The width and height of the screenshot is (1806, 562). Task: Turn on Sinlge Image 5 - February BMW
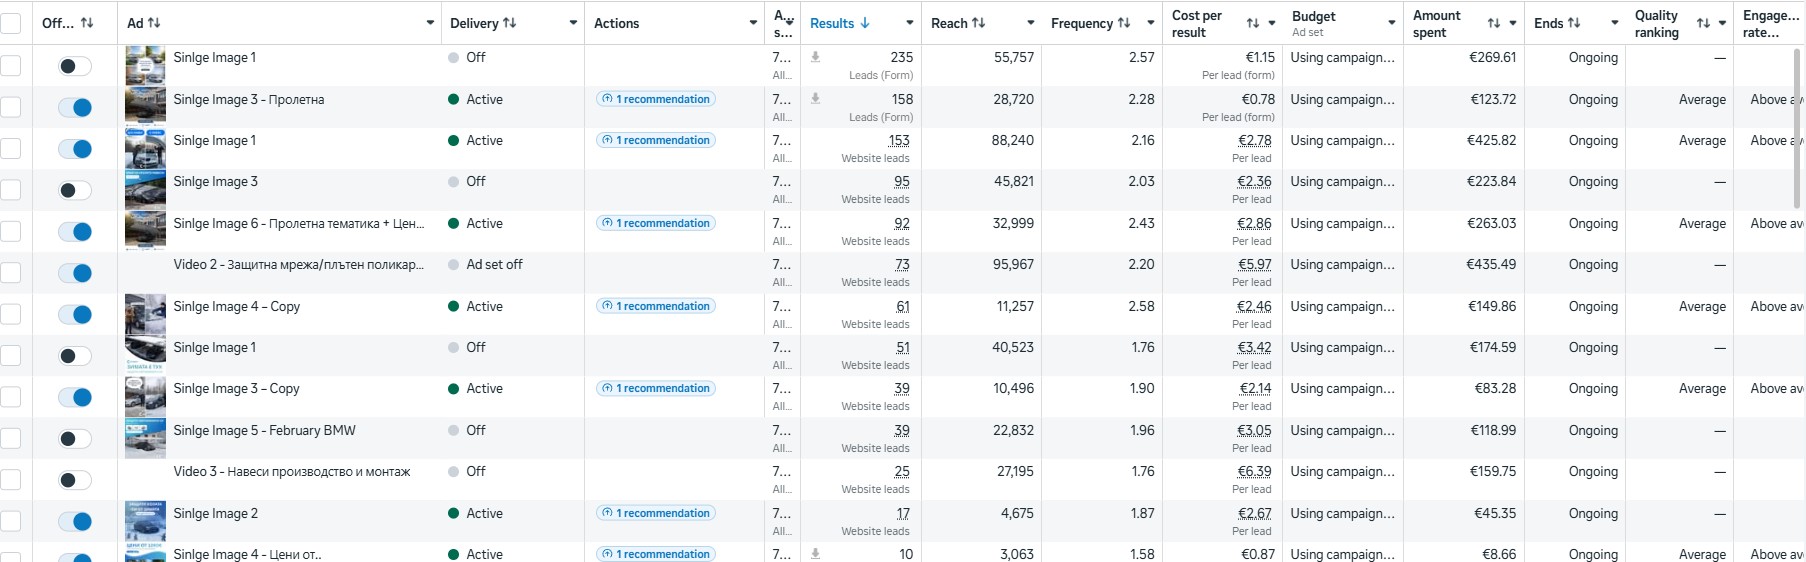[75, 439]
